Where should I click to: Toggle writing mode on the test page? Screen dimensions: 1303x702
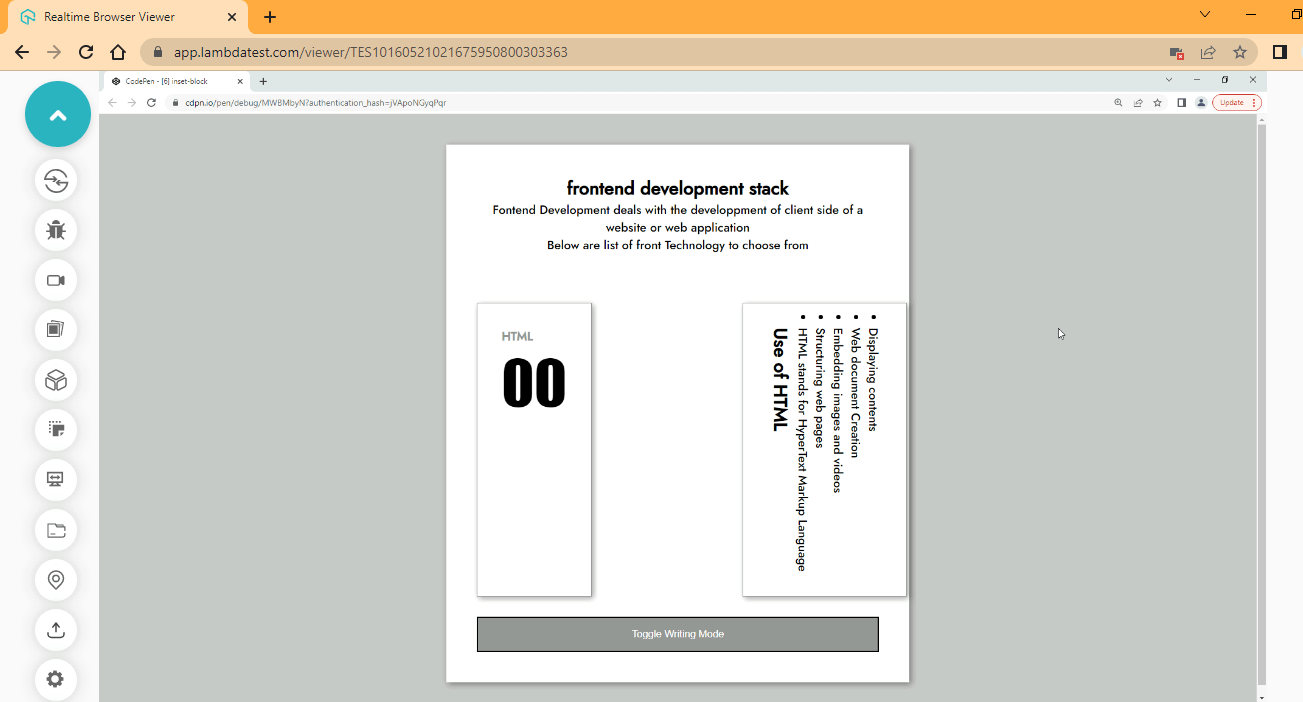677,633
